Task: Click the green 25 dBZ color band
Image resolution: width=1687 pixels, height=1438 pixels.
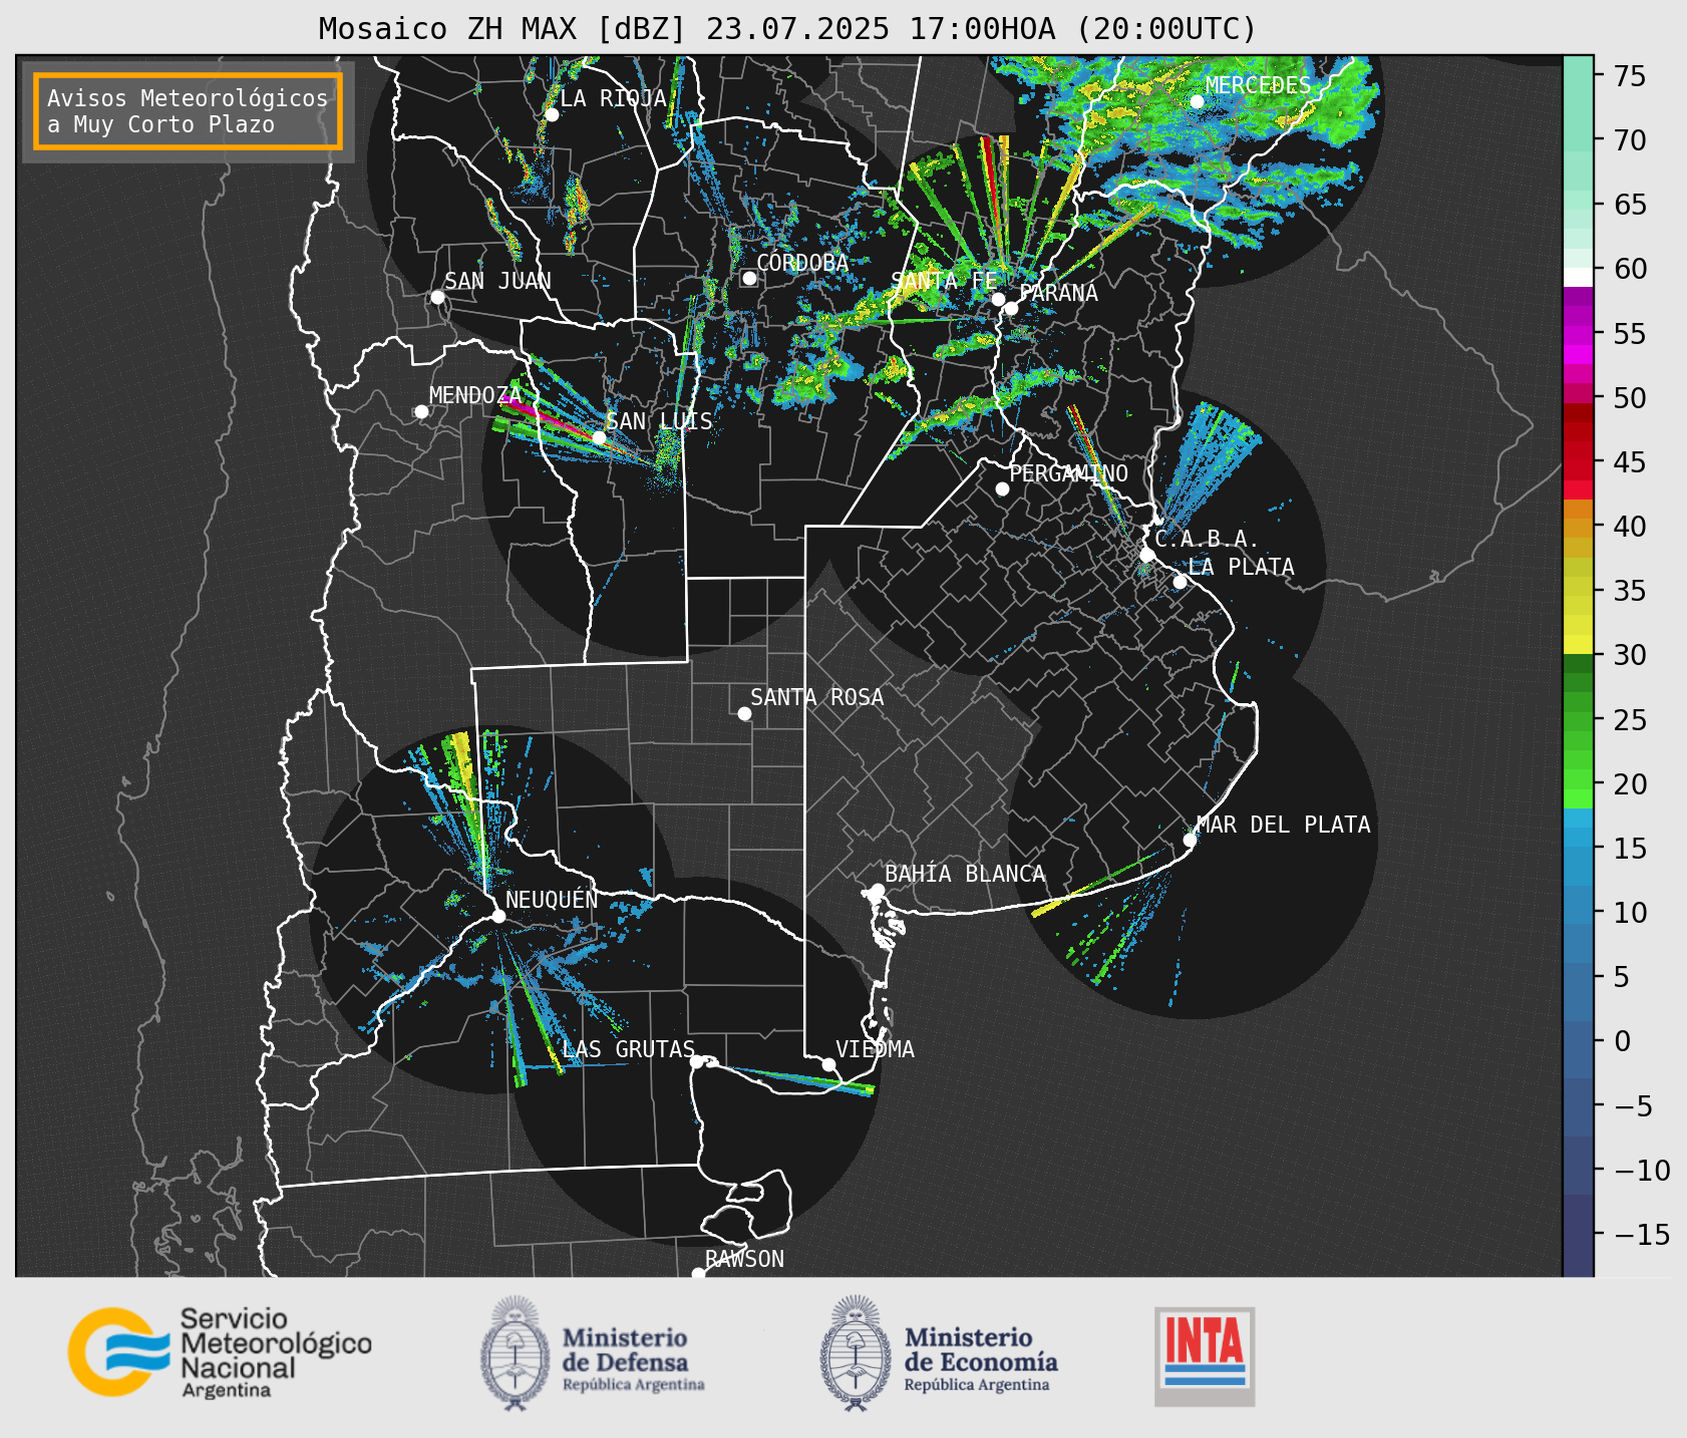Action: point(1578,720)
